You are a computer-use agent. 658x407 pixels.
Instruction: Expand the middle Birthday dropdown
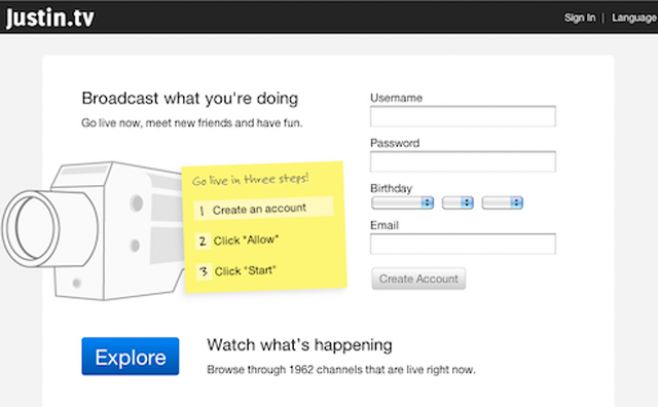point(457,203)
